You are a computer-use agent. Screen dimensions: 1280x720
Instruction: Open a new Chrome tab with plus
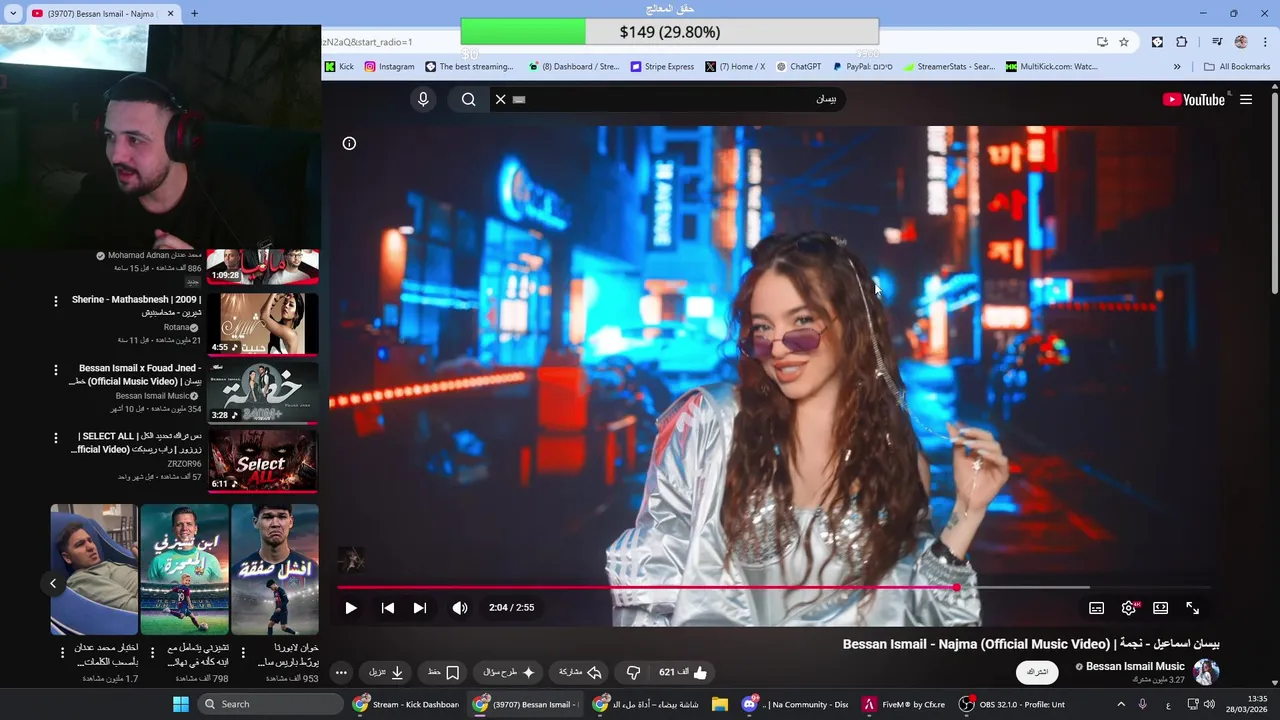pyautogui.click(x=194, y=13)
